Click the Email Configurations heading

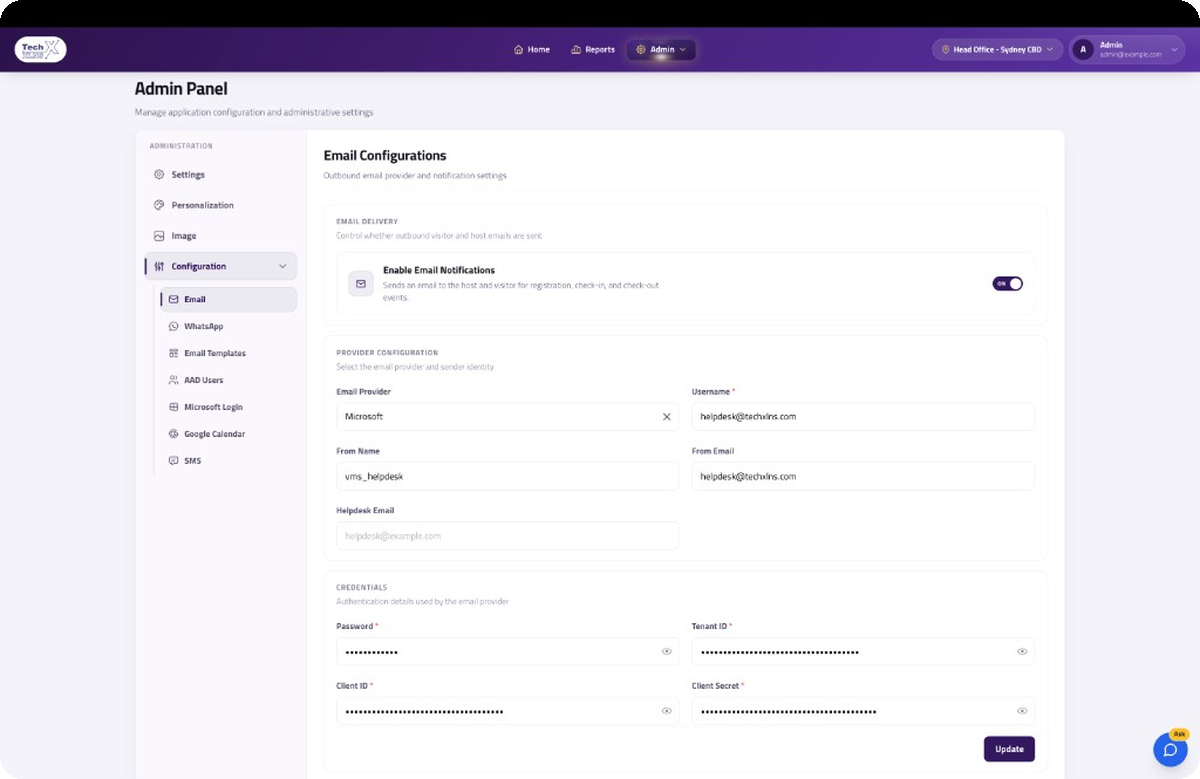385,156
